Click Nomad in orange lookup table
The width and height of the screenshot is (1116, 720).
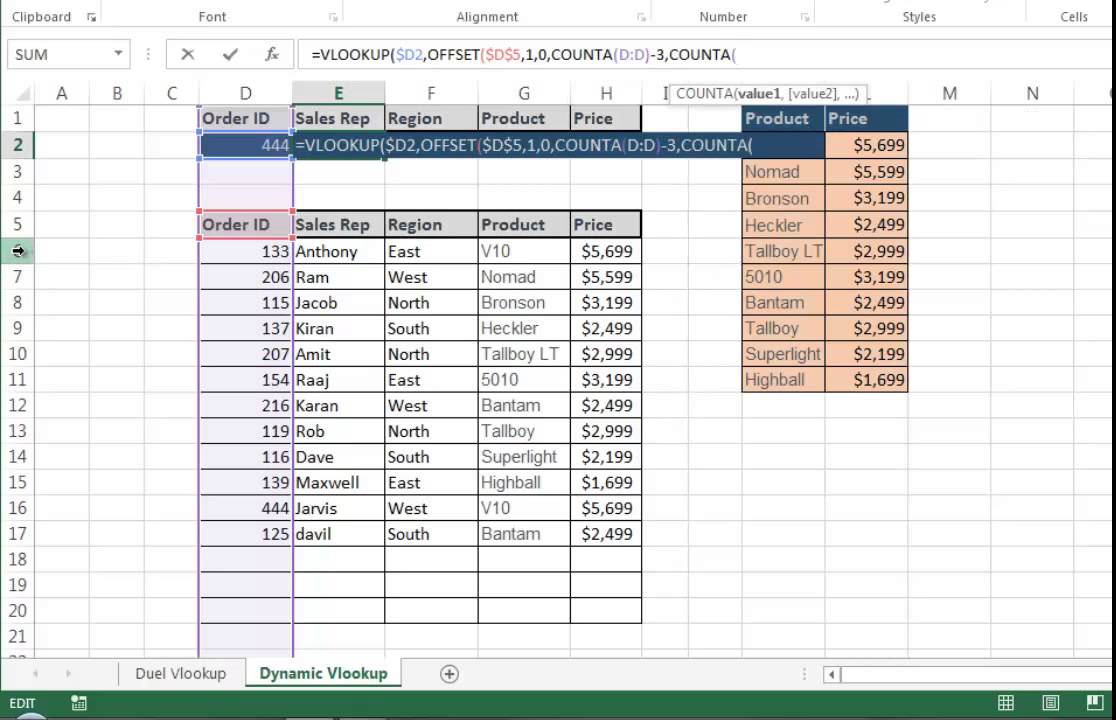point(783,171)
